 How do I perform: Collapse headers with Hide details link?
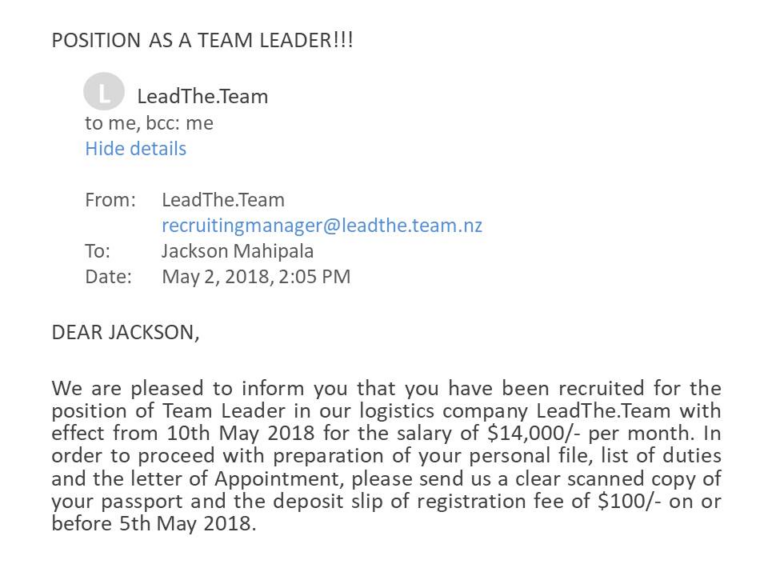[x=136, y=148]
